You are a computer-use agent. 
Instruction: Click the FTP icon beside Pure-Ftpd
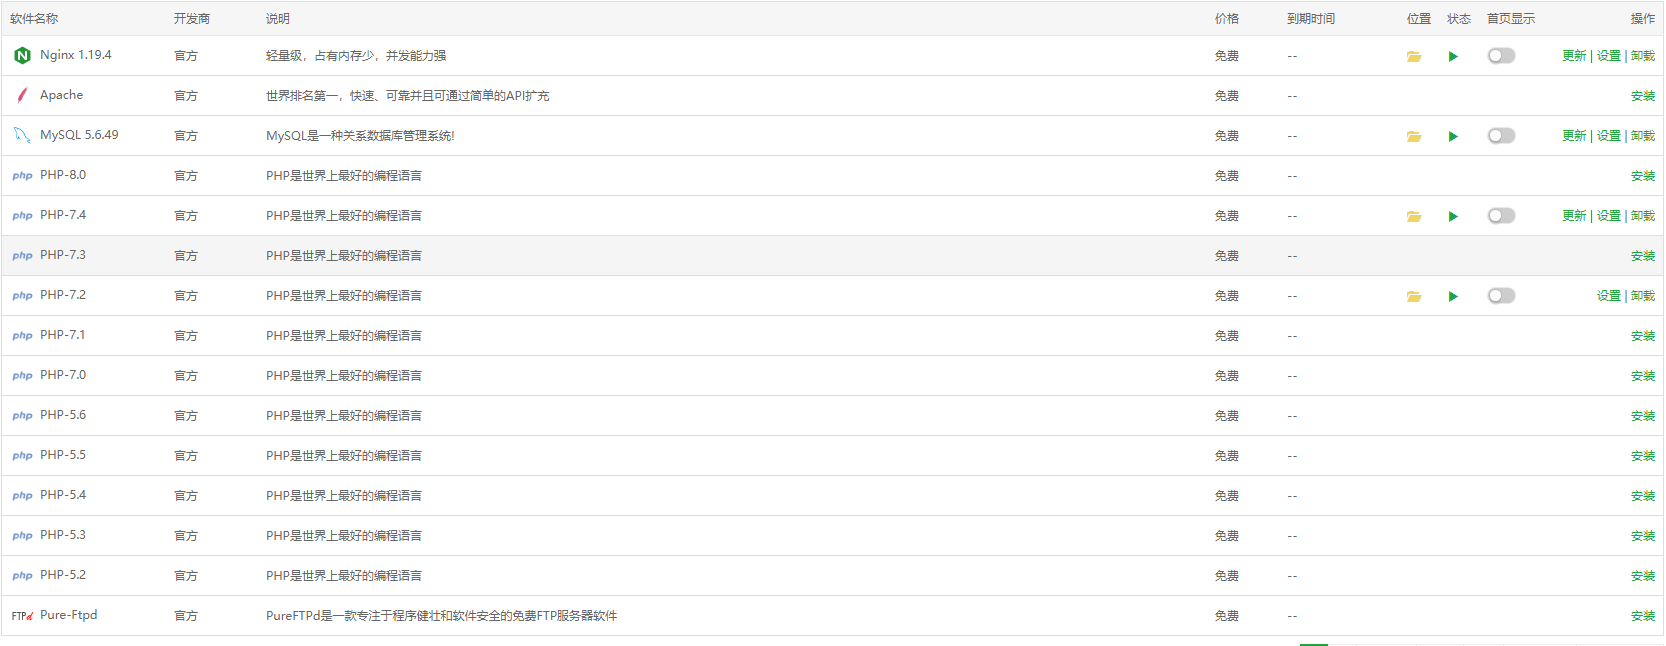pyautogui.click(x=22, y=616)
